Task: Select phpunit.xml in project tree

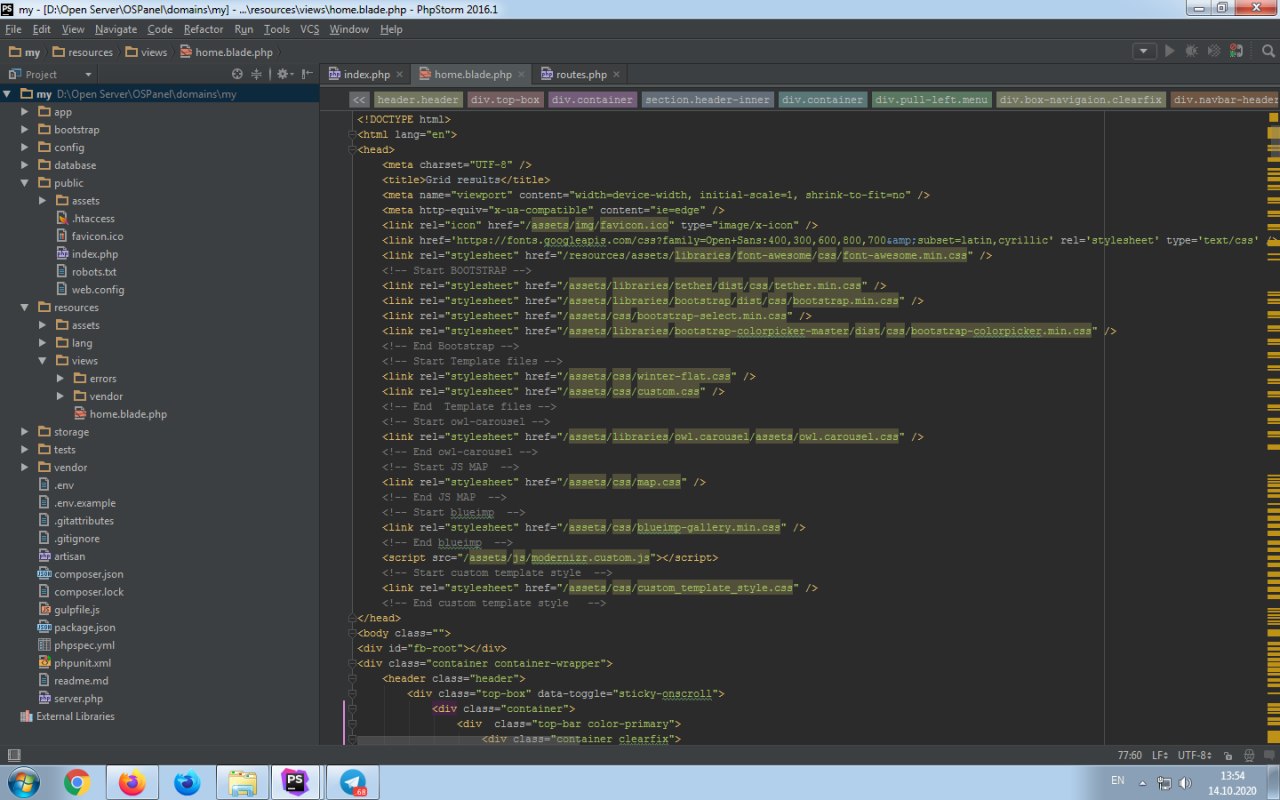Action: tap(74, 663)
